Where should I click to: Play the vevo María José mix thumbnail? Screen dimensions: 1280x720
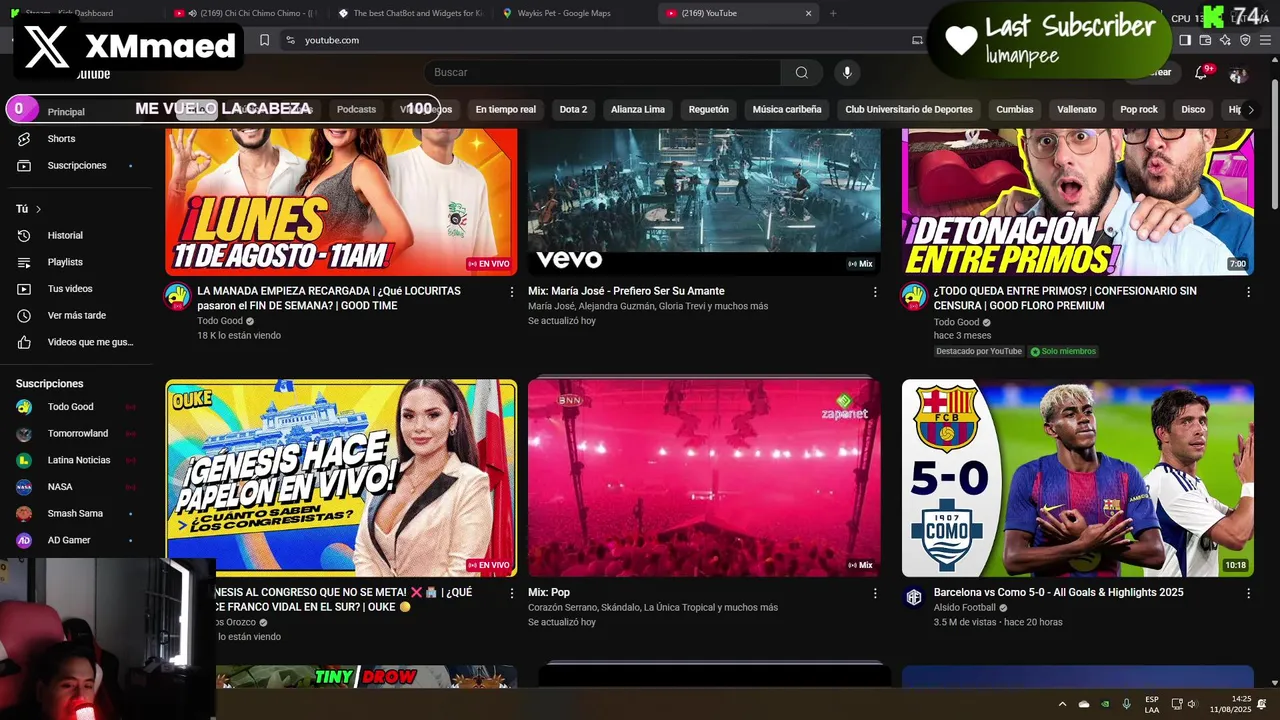[704, 201]
